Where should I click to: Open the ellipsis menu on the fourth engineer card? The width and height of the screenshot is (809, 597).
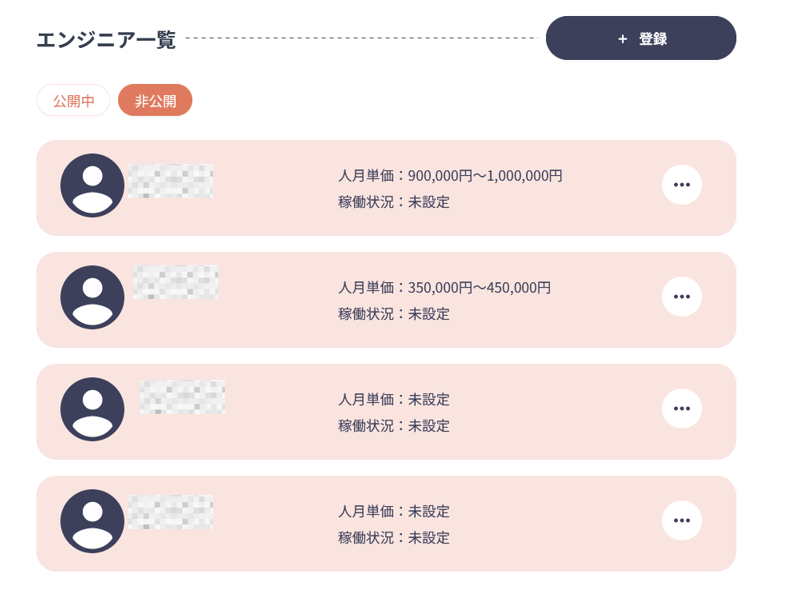coord(682,521)
